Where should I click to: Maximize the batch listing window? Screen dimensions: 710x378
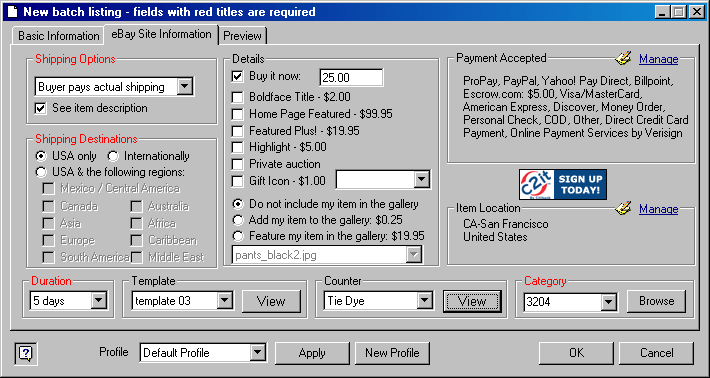[x=678, y=12]
